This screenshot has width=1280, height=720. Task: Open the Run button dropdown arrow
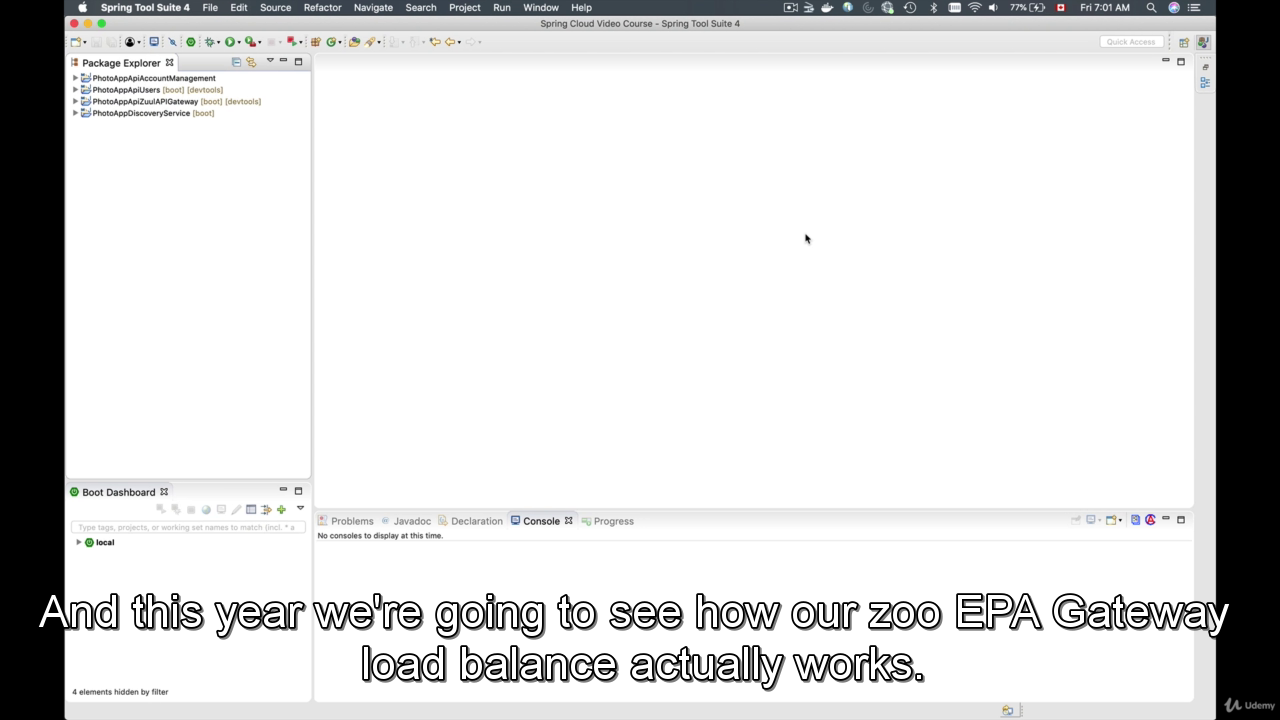click(x=239, y=43)
